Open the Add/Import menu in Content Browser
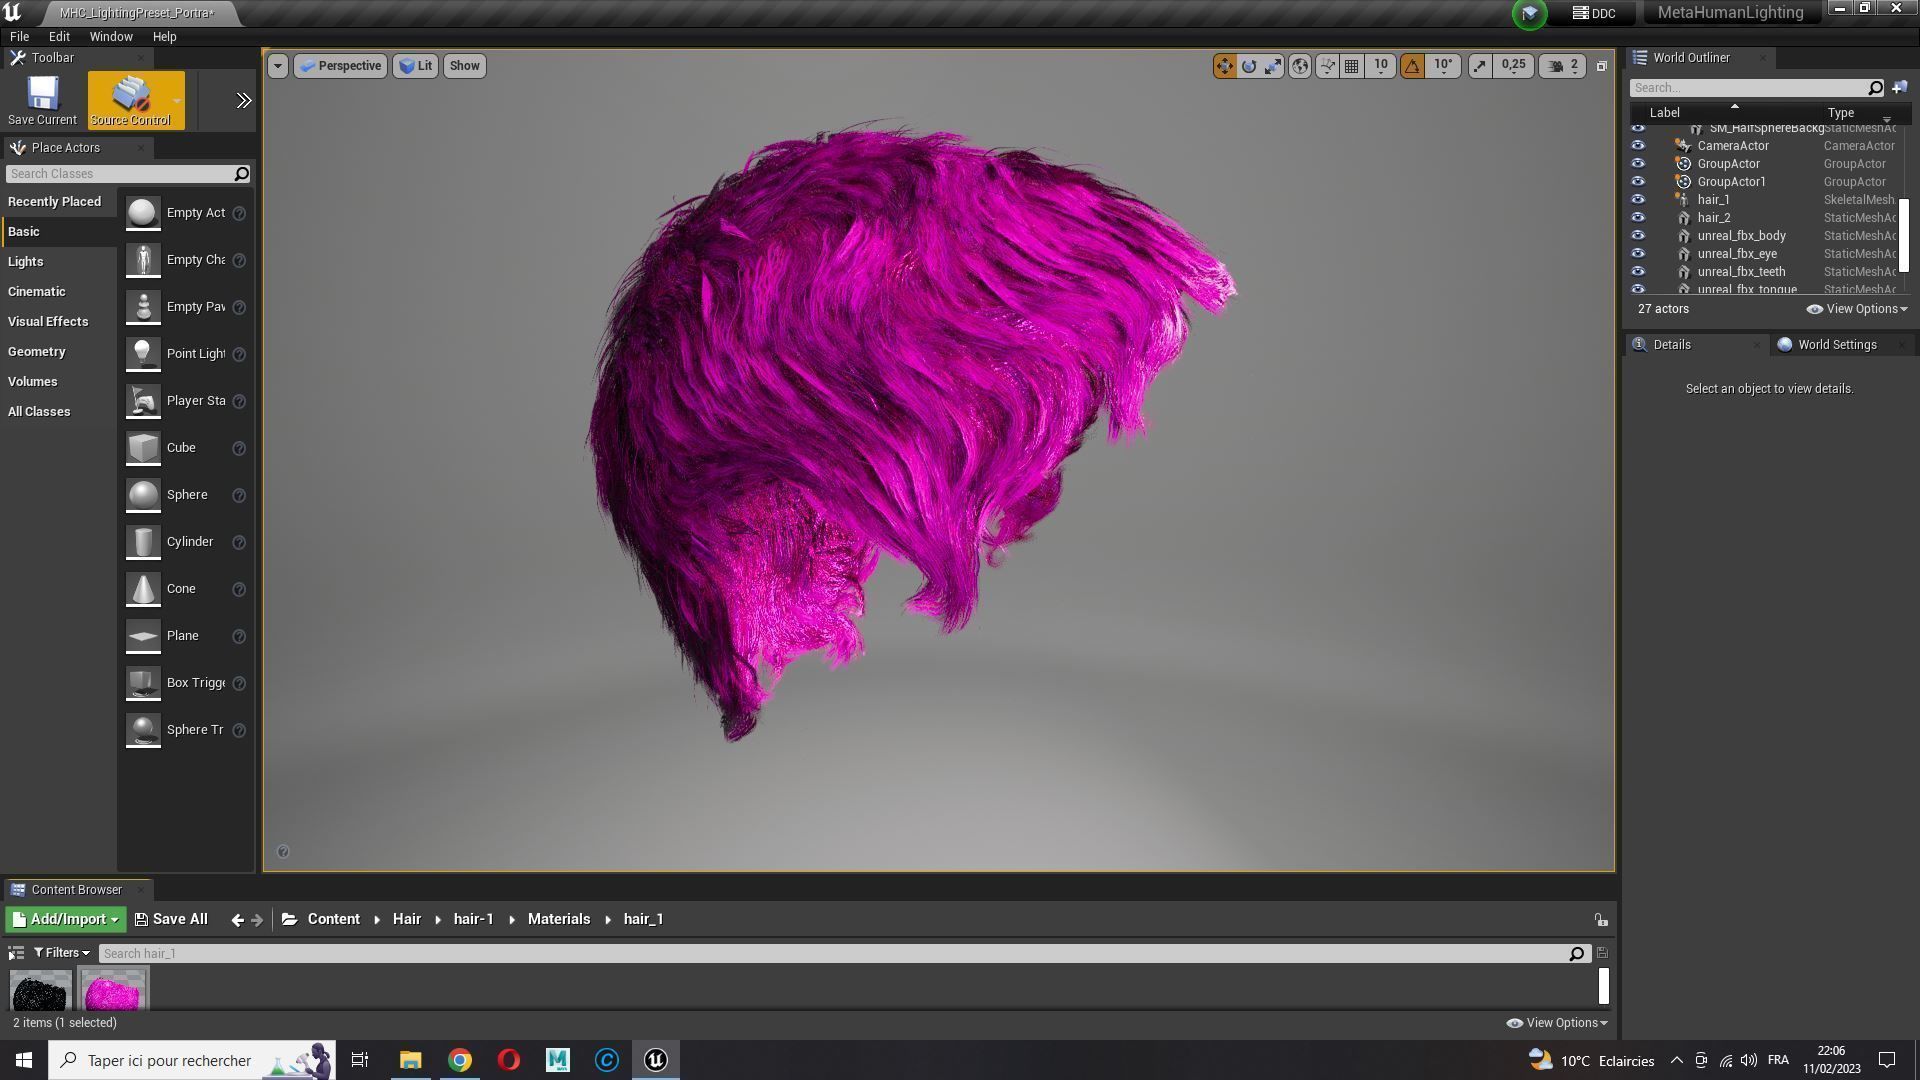This screenshot has width=1920, height=1080. click(64, 918)
